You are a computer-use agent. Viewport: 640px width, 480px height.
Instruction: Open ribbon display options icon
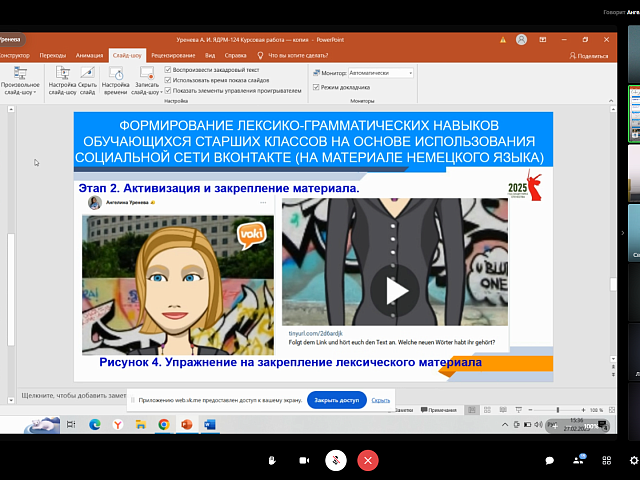tap(542, 40)
